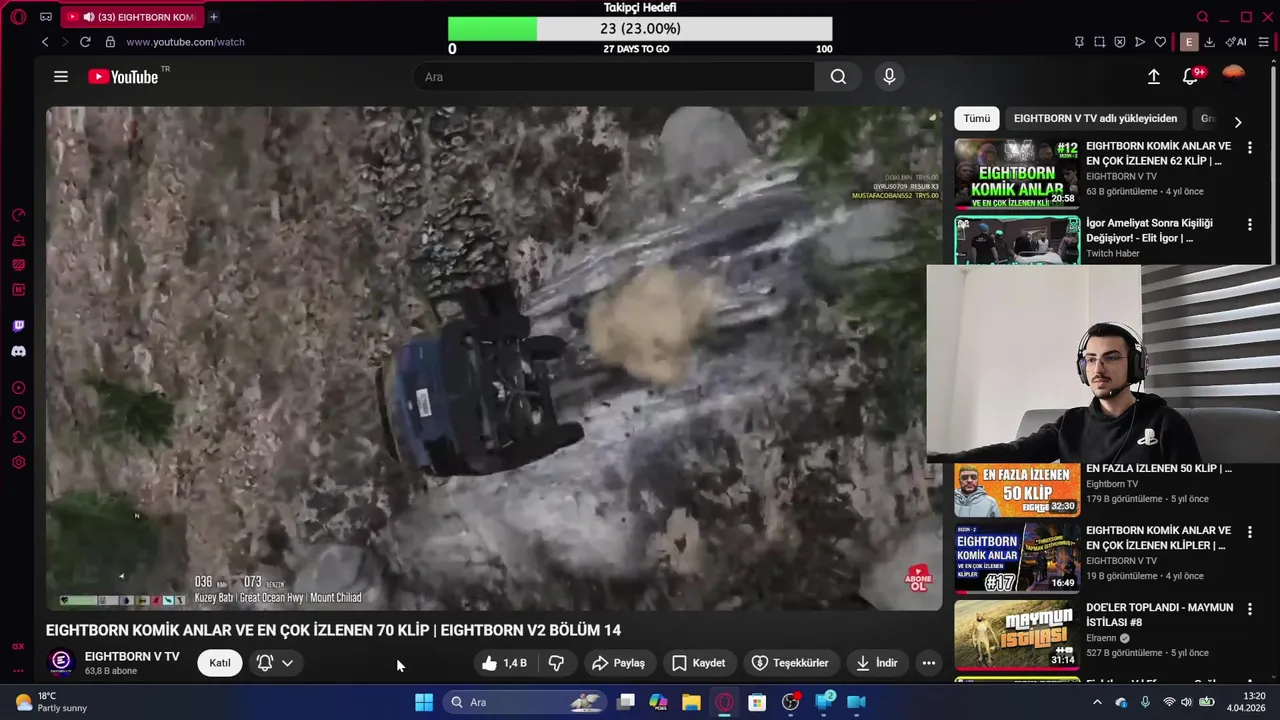The width and height of the screenshot is (1280, 720).
Task: Add page to bookmarks heart icon
Action: (1160, 42)
